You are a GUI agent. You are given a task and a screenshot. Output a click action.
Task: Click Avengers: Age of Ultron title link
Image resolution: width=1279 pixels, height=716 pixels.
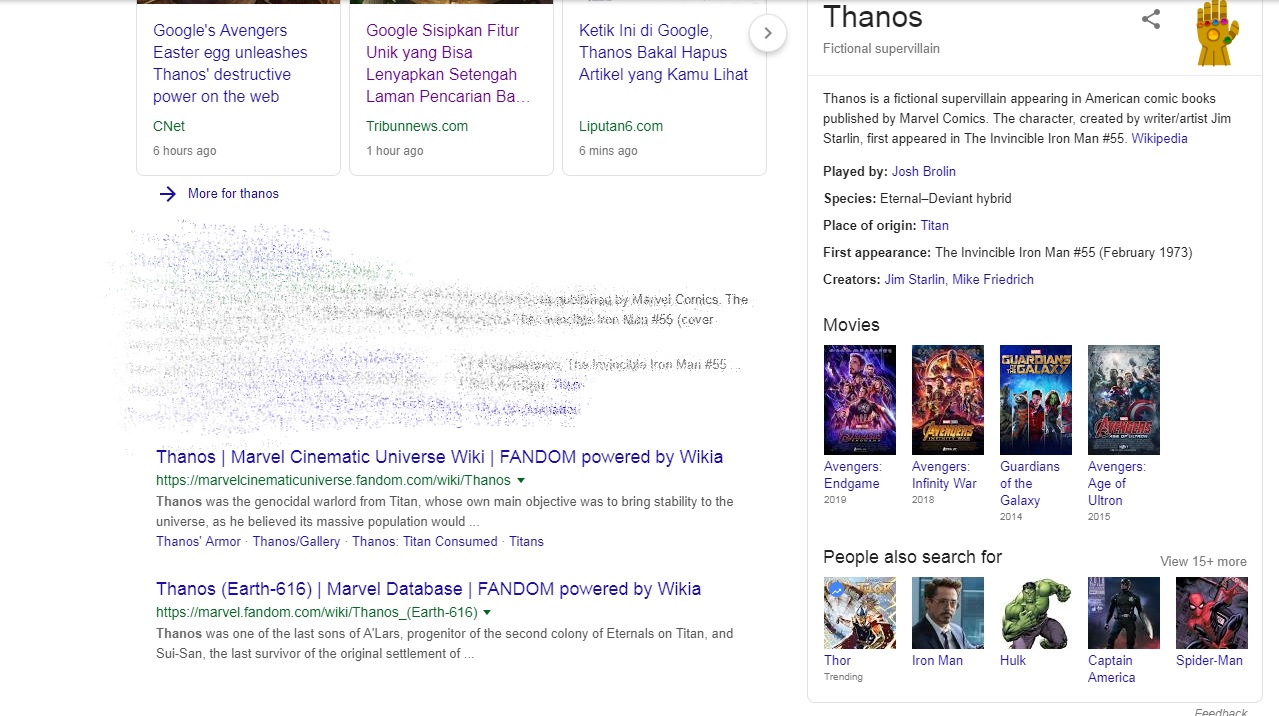click(1117, 484)
